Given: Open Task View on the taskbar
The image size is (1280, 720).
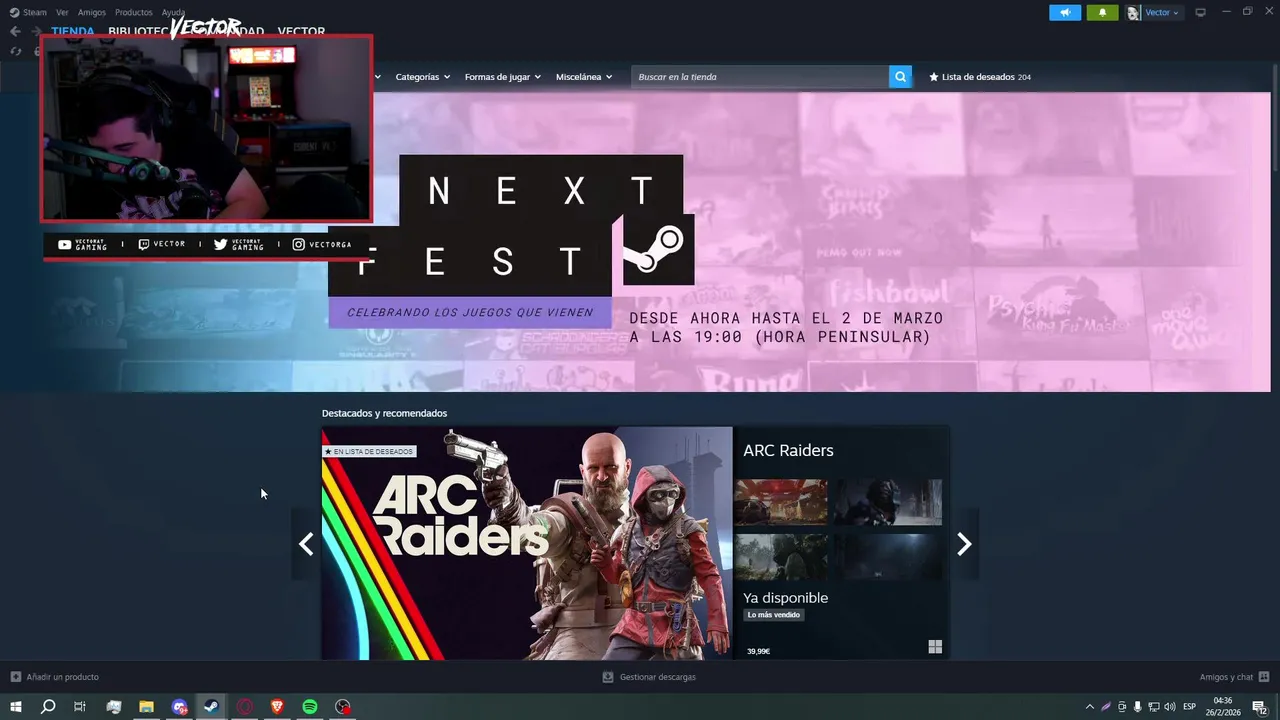Looking at the screenshot, I should click(x=80, y=707).
